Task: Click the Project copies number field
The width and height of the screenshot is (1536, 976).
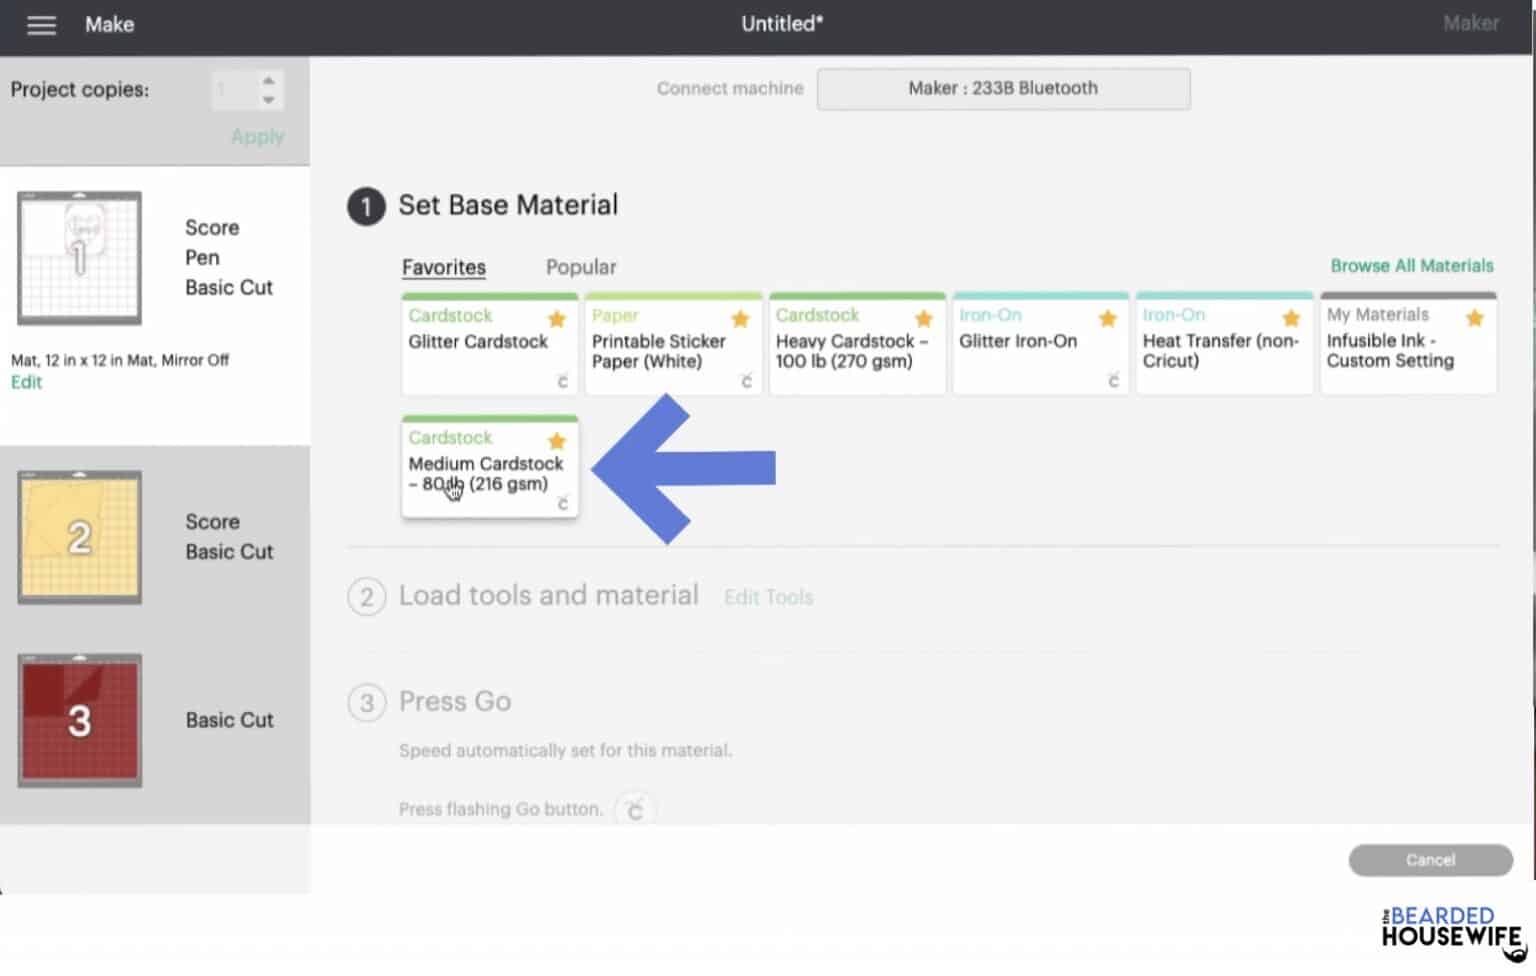Action: [x=233, y=91]
